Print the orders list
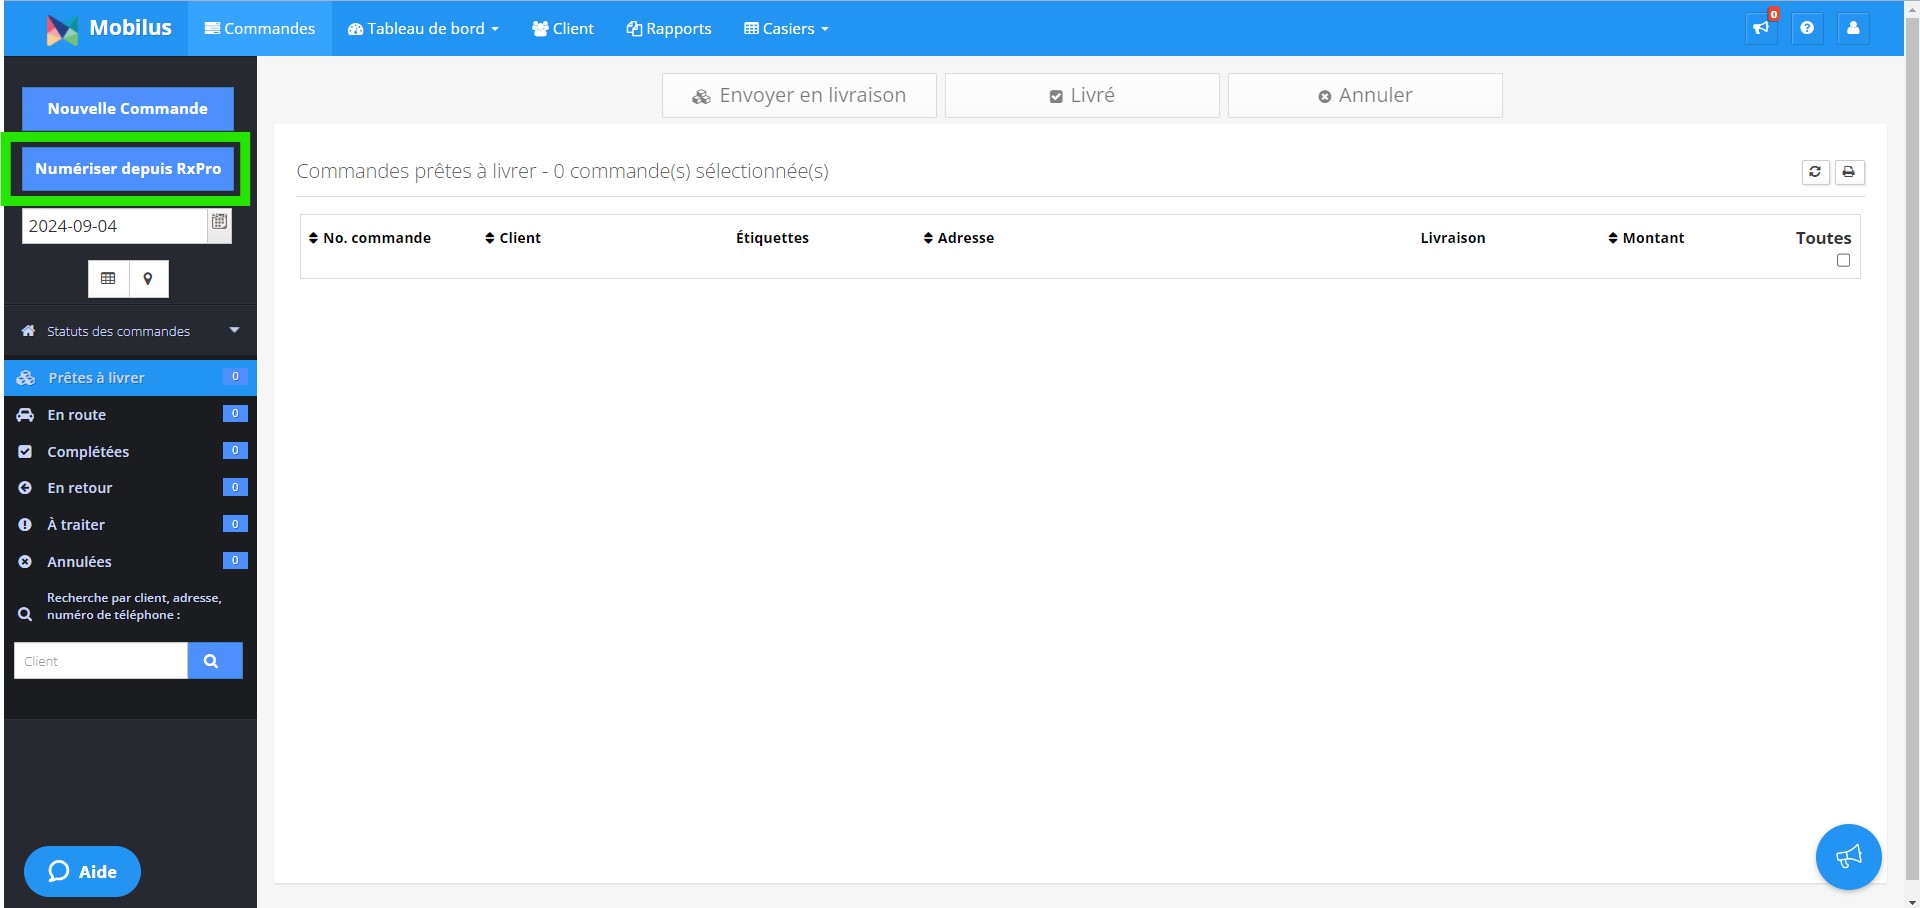Image resolution: width=1920 pixels, height=908 pixels. (x=1849, y=172)
